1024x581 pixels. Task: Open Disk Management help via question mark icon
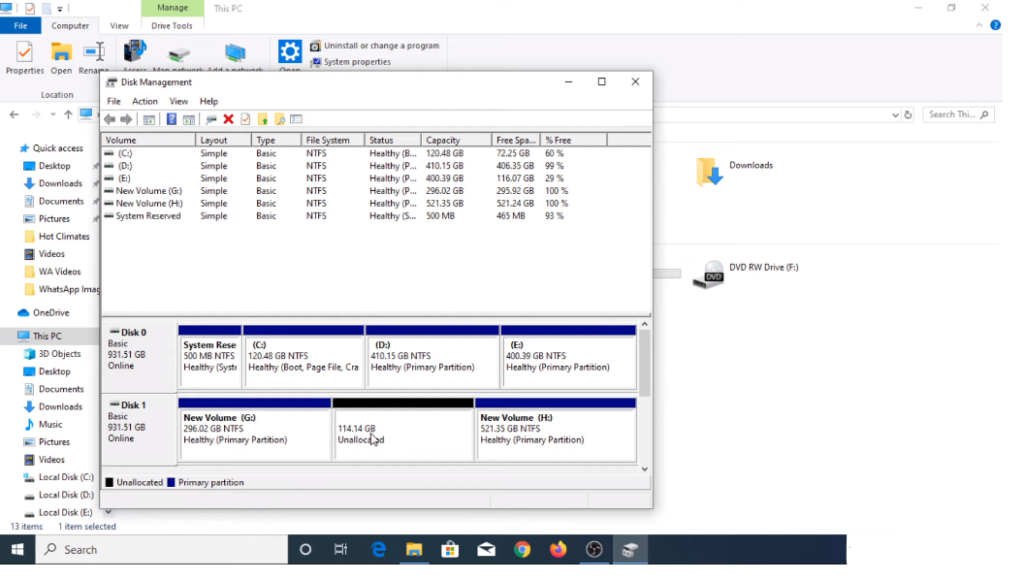pyautogui.click(x=172, y=119)
